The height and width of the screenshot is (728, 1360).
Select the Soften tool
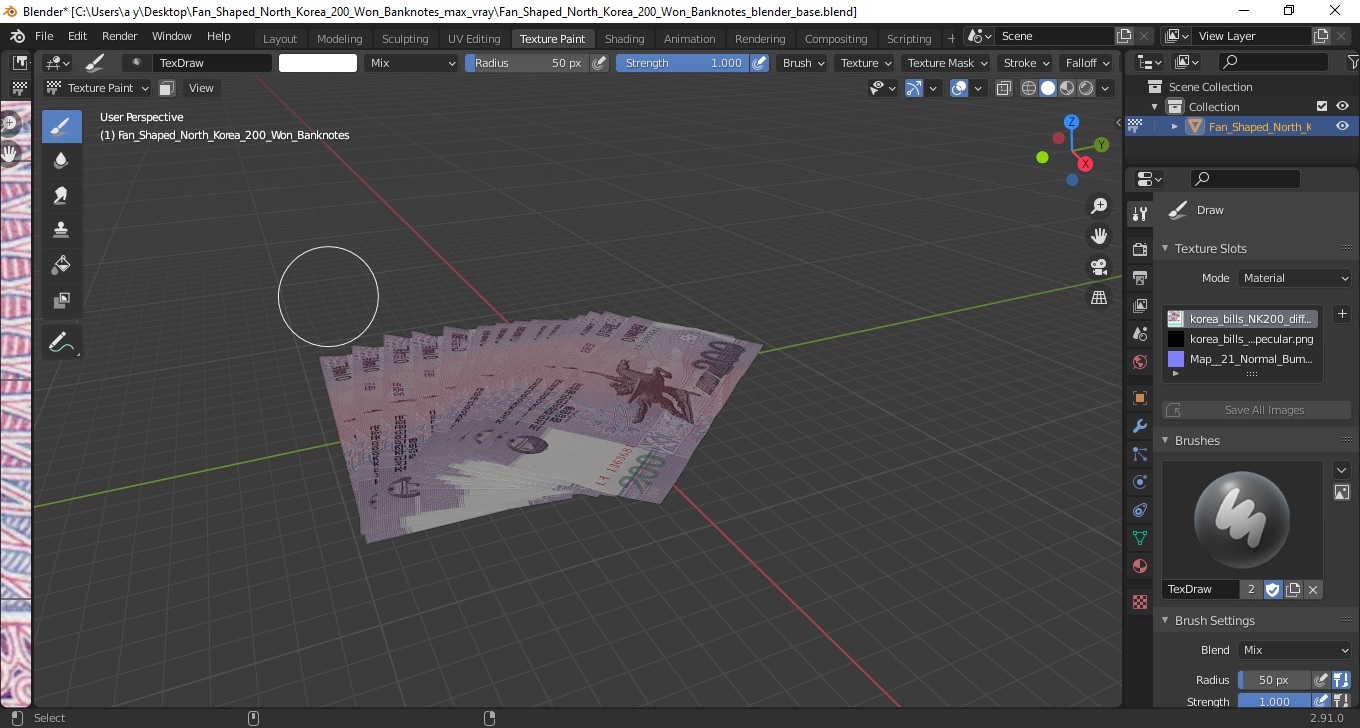coord(61,161)
